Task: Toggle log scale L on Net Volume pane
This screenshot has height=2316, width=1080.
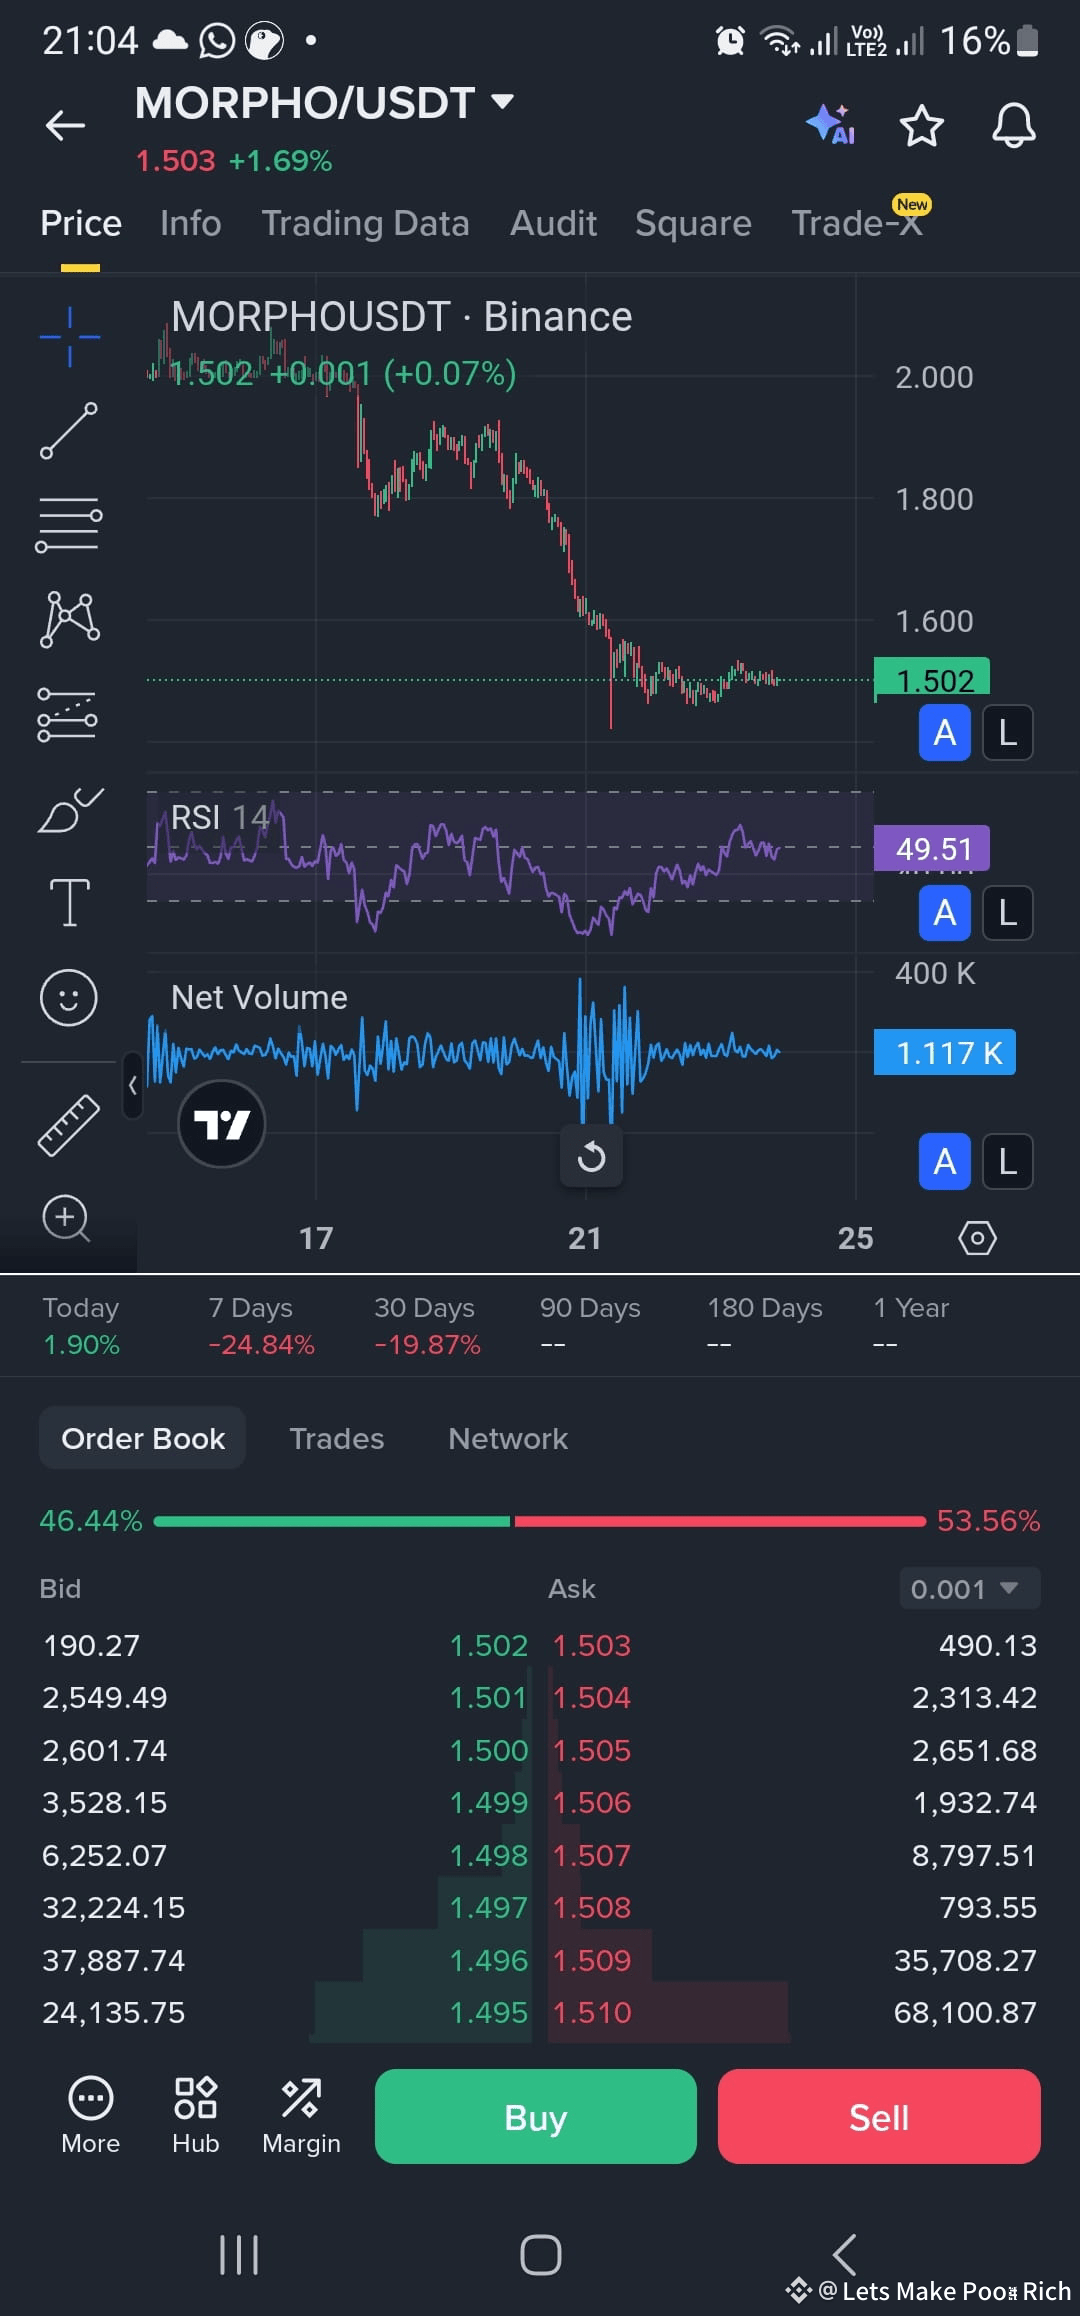Action: tap(1007, 1162)
